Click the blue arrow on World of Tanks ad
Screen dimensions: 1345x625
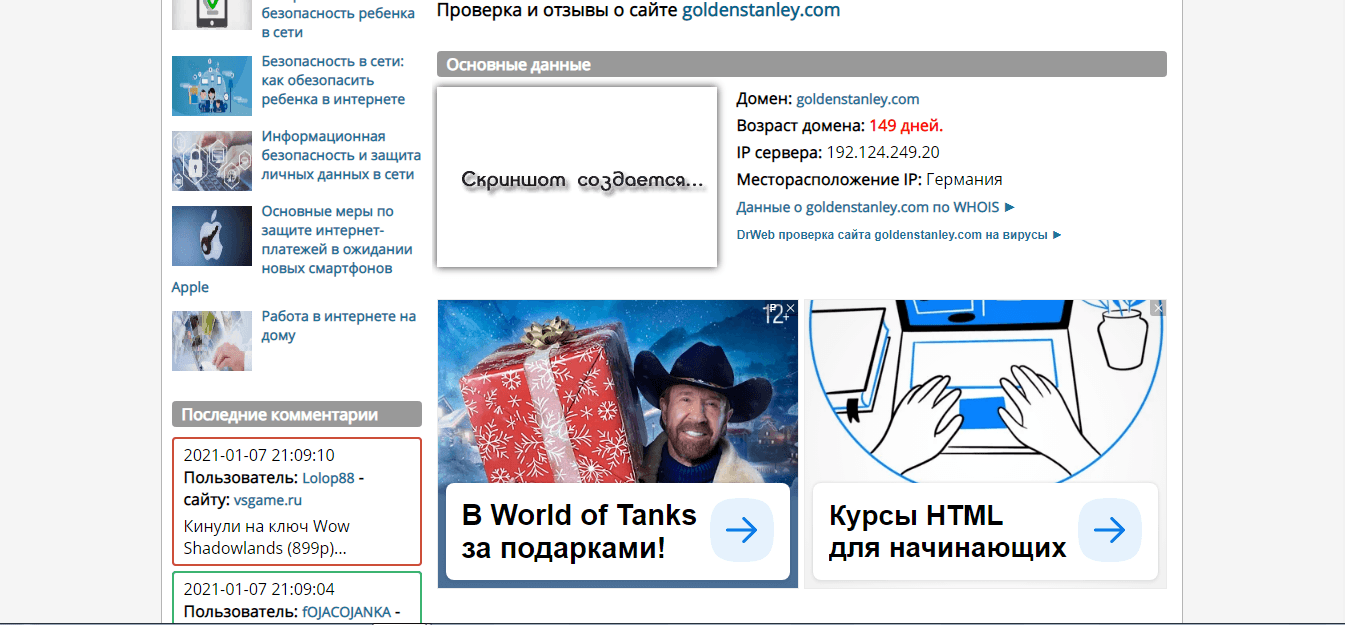(742, 531)
